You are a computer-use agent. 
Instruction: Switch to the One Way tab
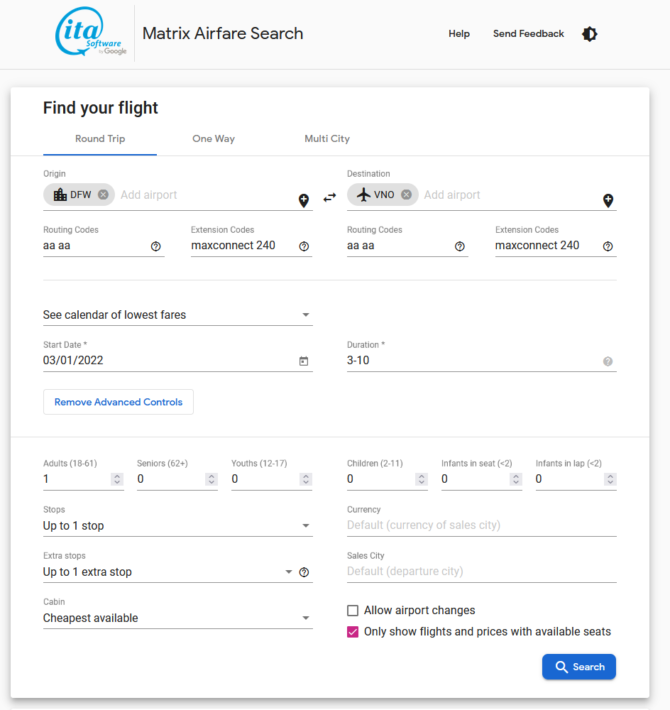click(x=214, y=139)
